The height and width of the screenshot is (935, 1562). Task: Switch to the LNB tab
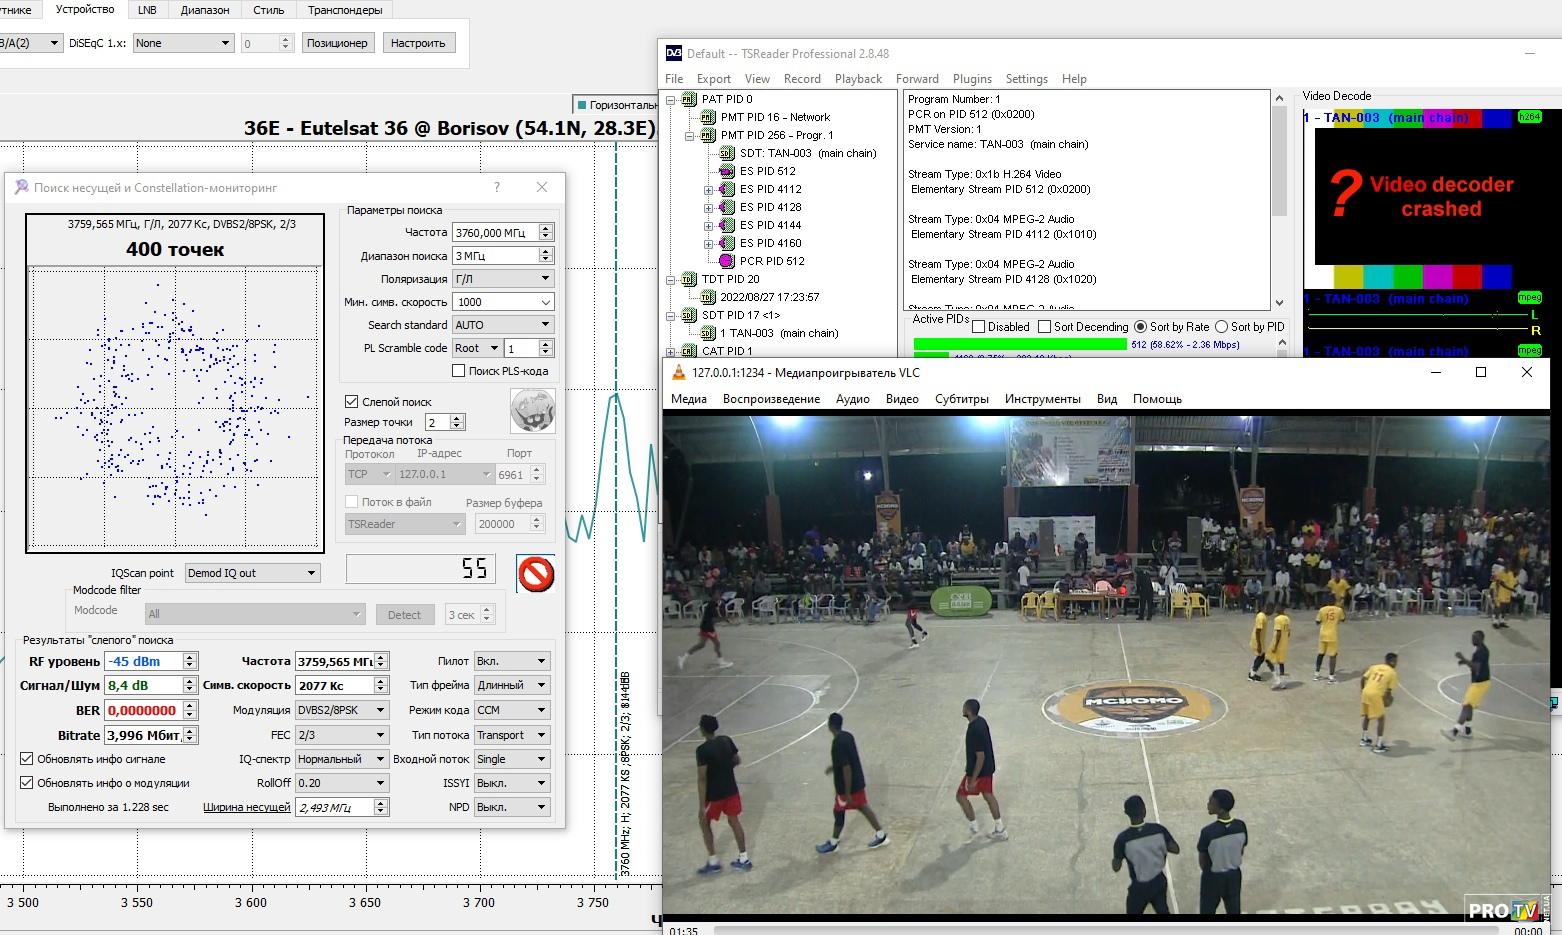coord(147,10)
